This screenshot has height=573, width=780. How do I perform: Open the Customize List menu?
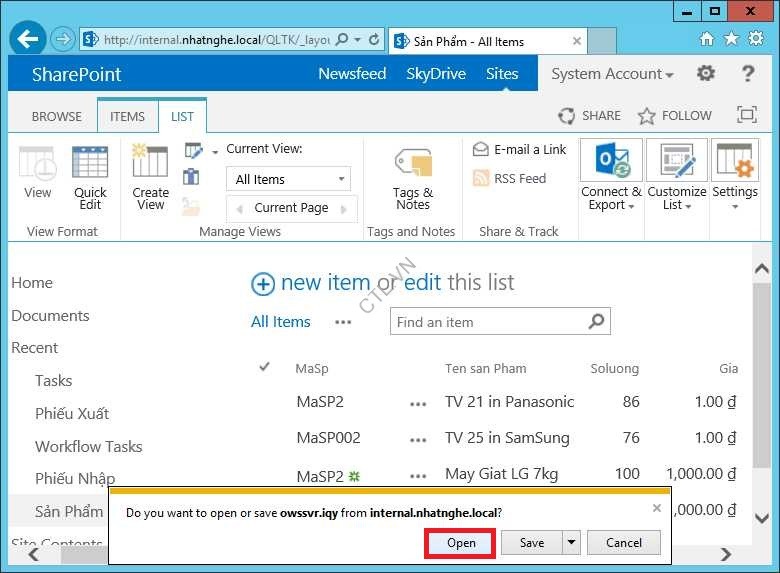pos(677,176)
